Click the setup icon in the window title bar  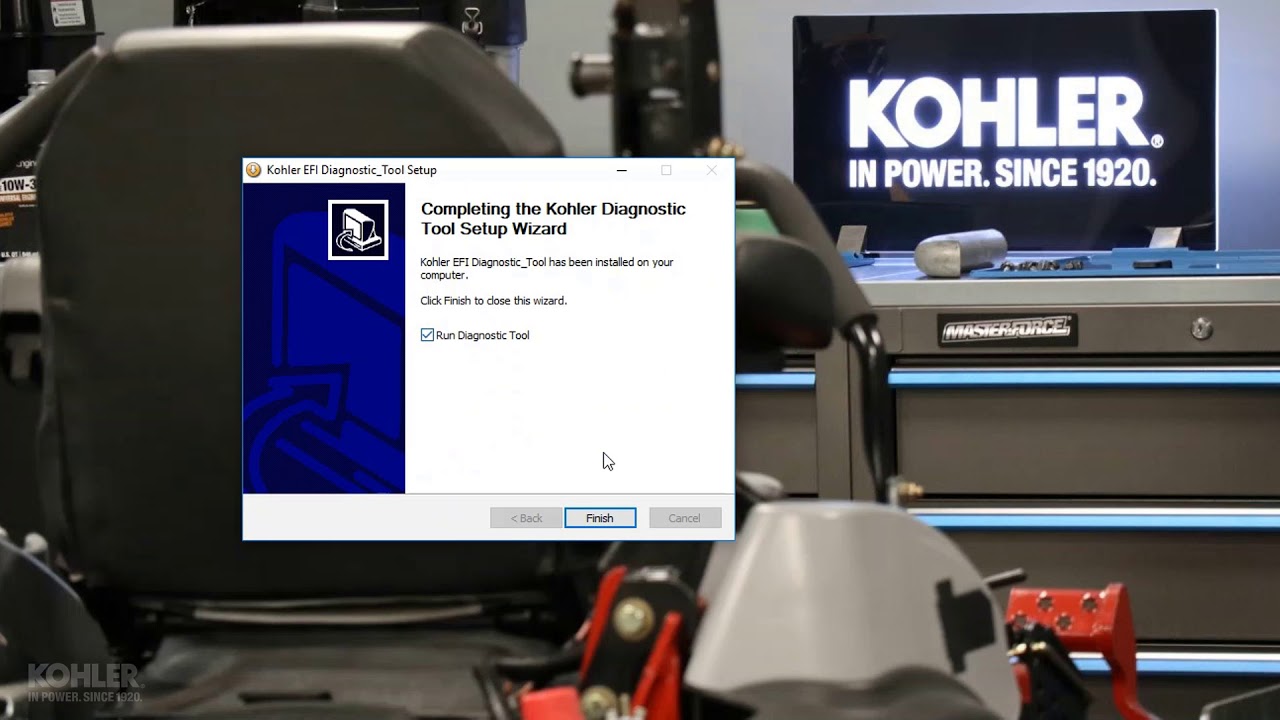coord(254,170)
